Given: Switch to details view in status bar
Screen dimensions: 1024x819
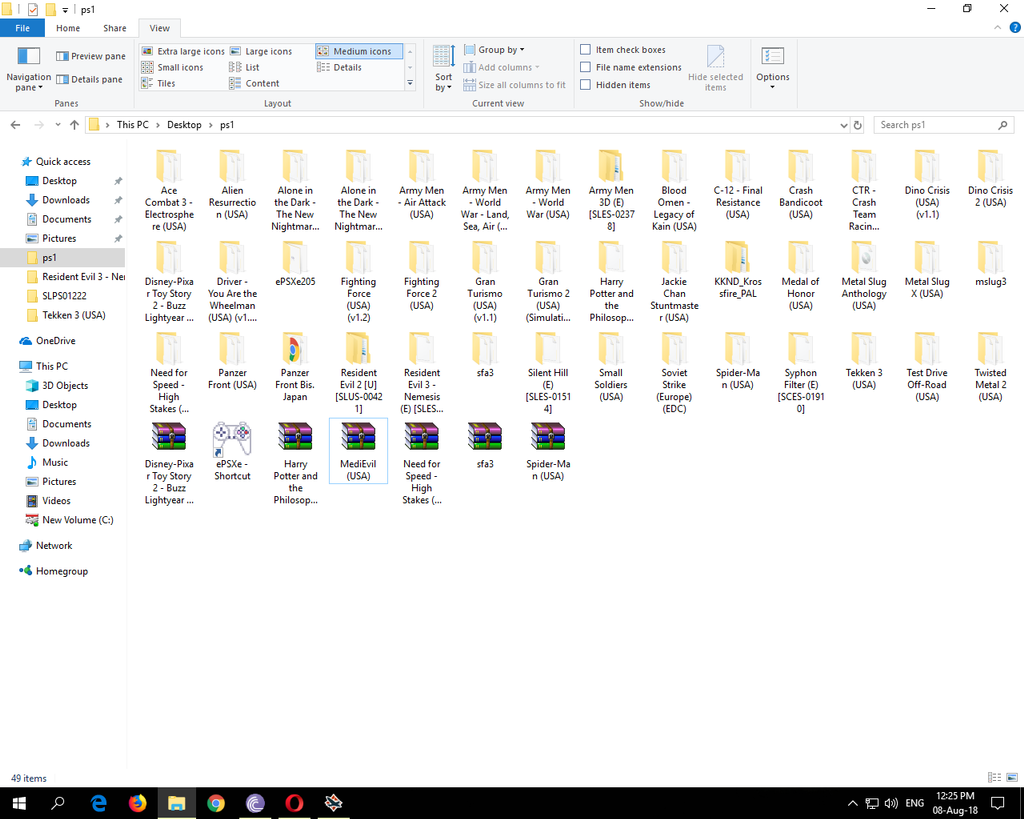Looking at the screenshot, I should (995, 777).
